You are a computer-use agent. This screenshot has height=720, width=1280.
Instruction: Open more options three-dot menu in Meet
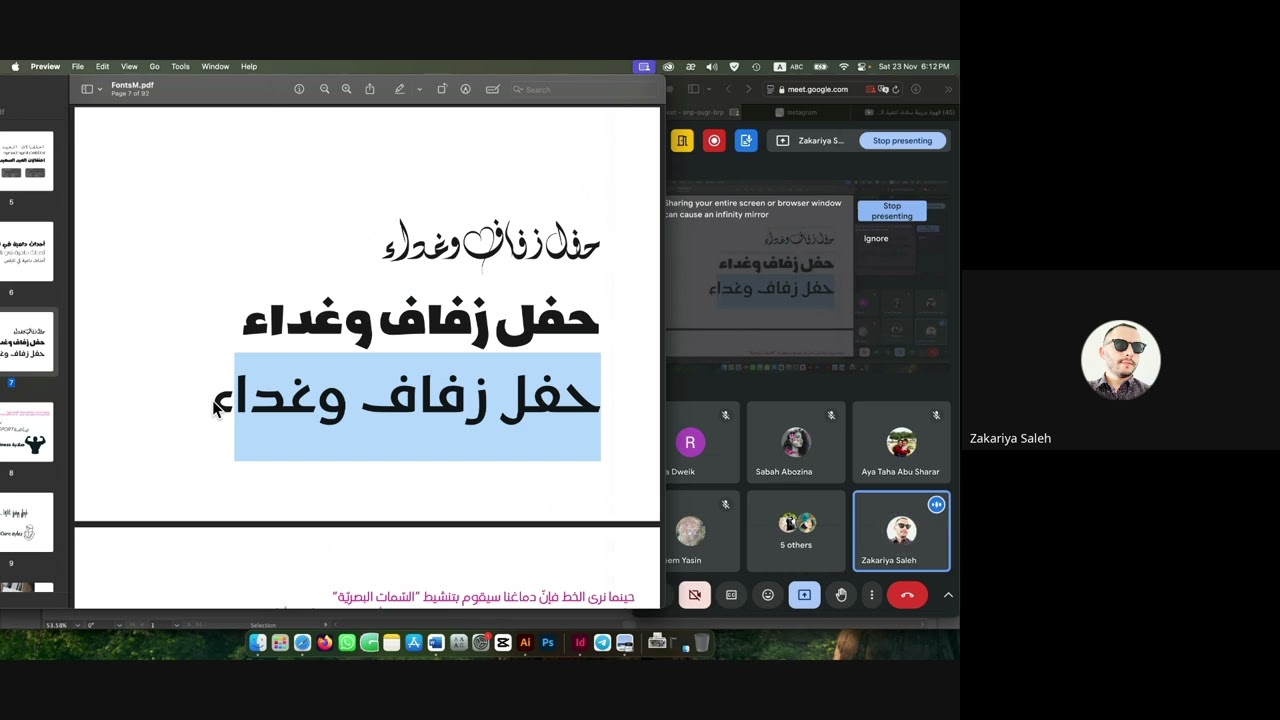pyautogui.click(x=871, y=595)
